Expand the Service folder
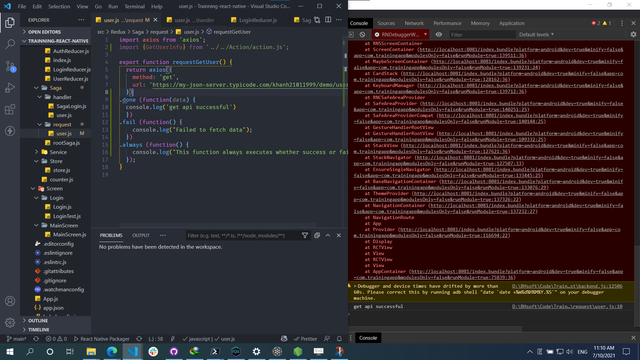This screenshot has width=640, height=360. point(58,152)
